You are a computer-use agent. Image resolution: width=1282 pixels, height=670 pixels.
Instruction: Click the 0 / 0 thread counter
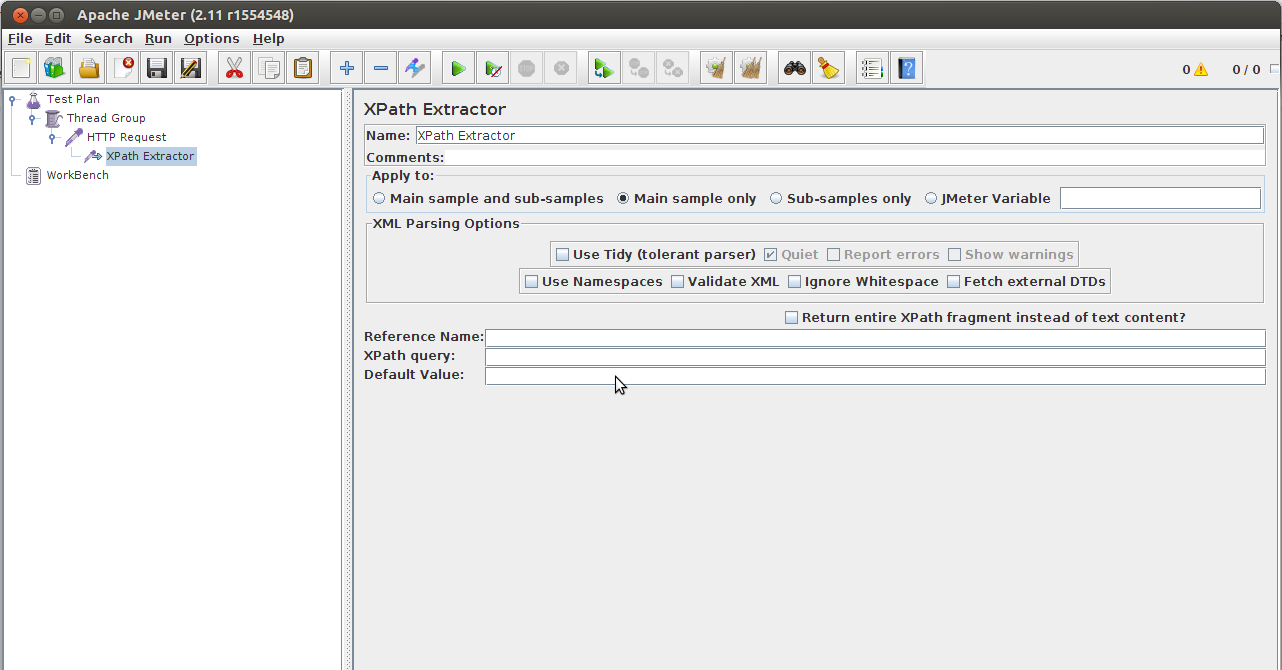point(1246,70)
